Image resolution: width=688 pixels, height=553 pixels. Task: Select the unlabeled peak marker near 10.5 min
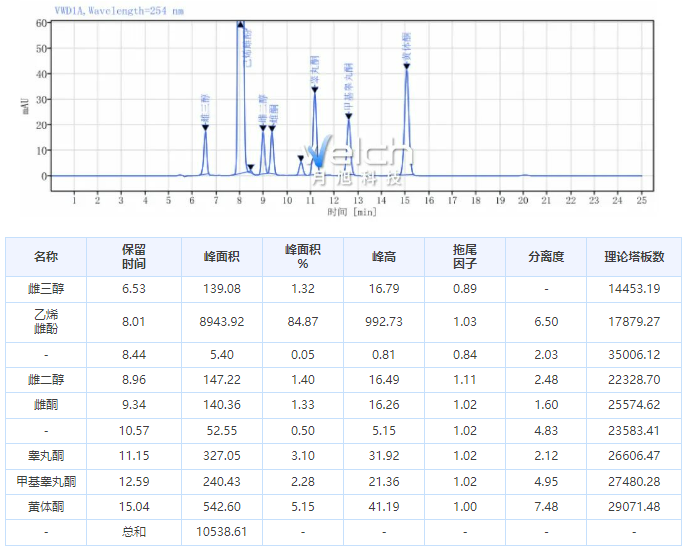point(300,158)
